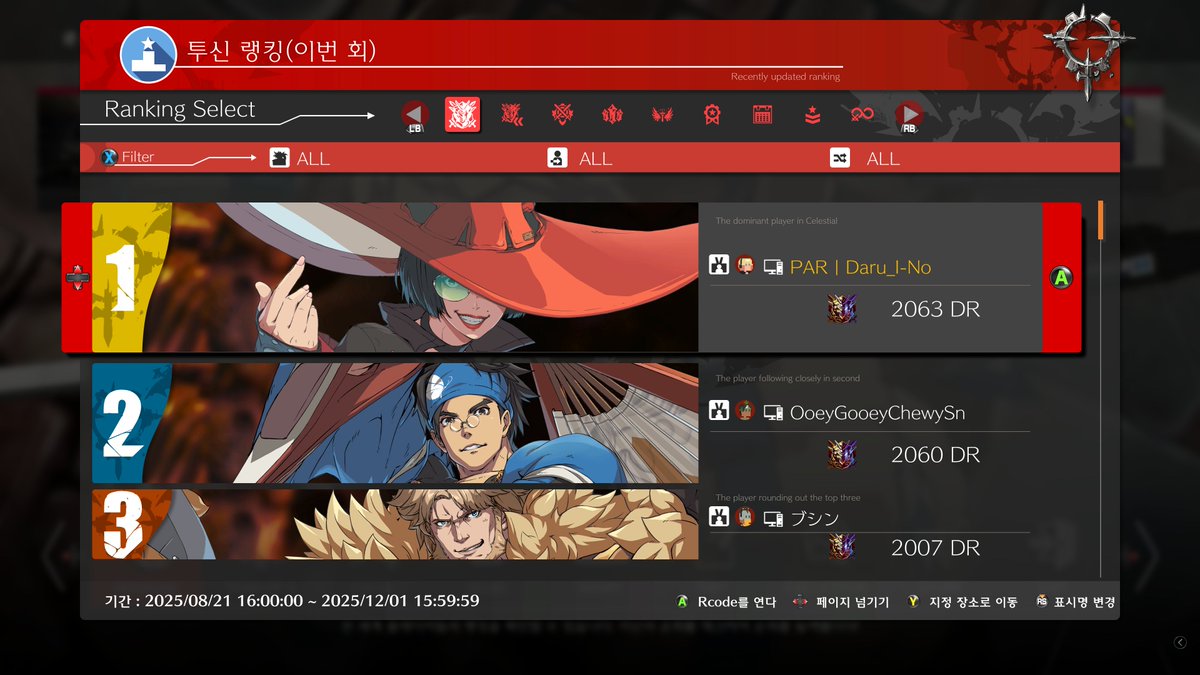The width and height of the screenshot is (1200, 675).
Task: Select the crossed swords crest ranking icon
Action: click(562, 115)
